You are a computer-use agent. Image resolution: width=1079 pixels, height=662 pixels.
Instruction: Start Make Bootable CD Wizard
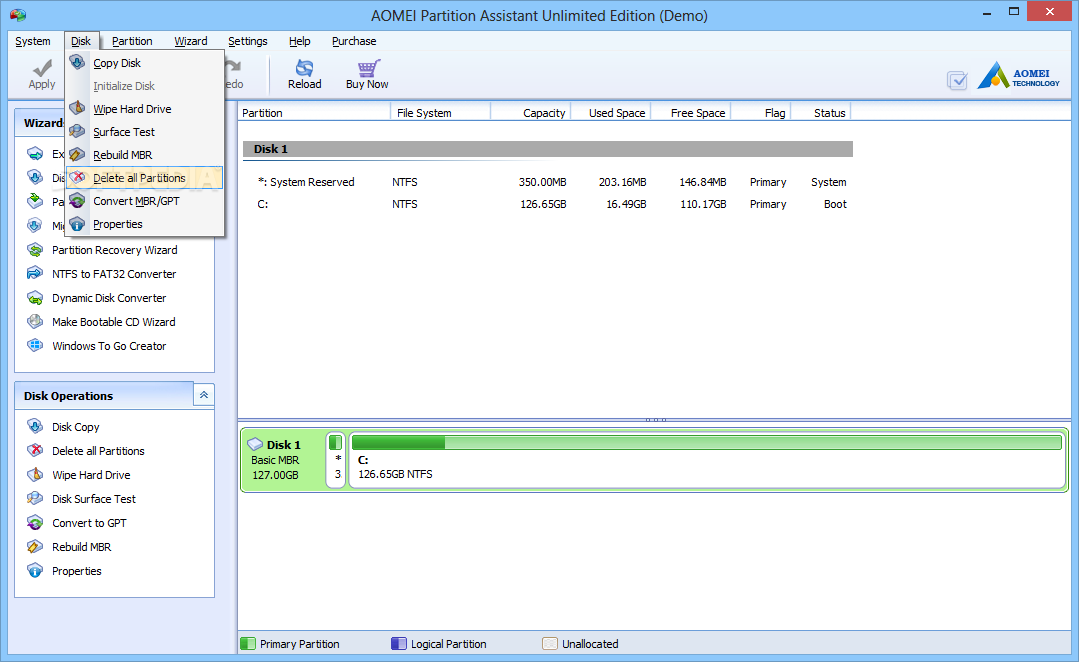(114, 322)
